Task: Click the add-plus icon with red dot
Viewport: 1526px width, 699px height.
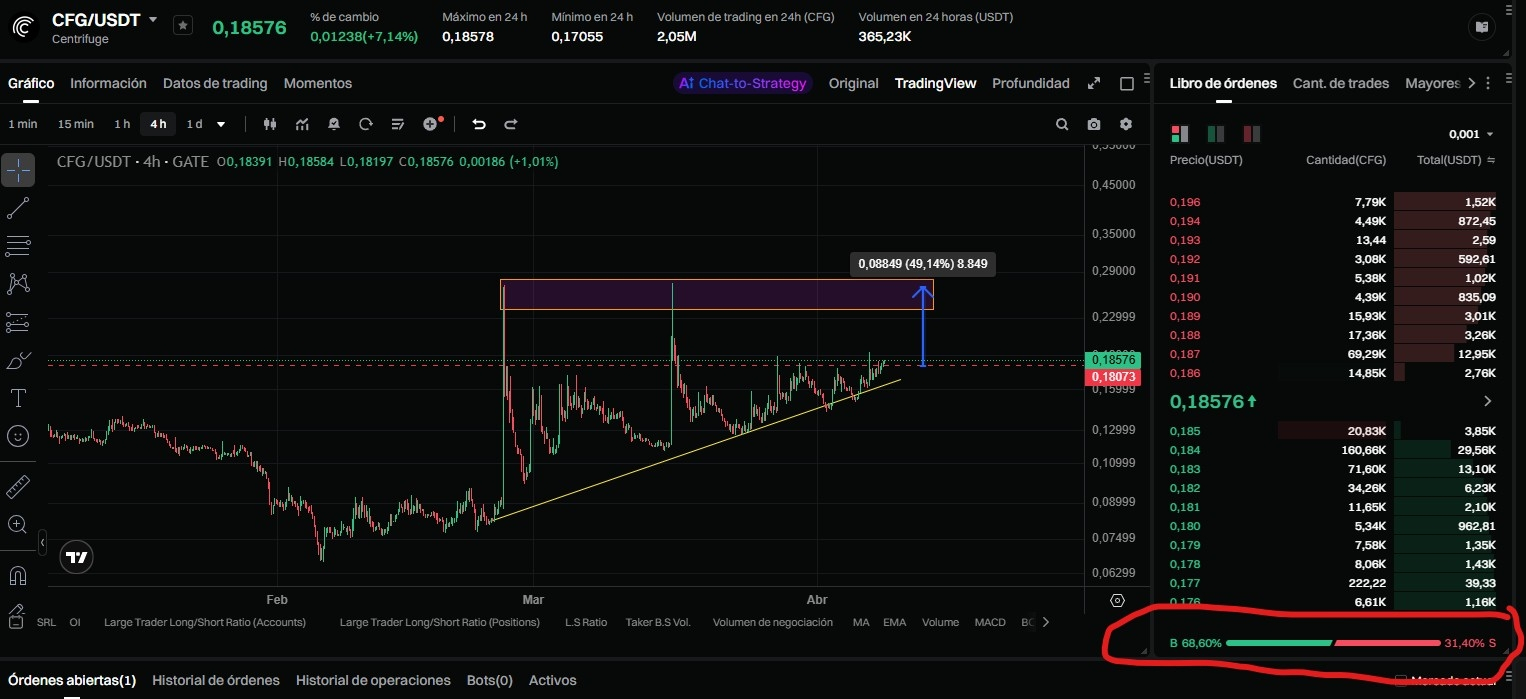Action: (x=432, y=124)
